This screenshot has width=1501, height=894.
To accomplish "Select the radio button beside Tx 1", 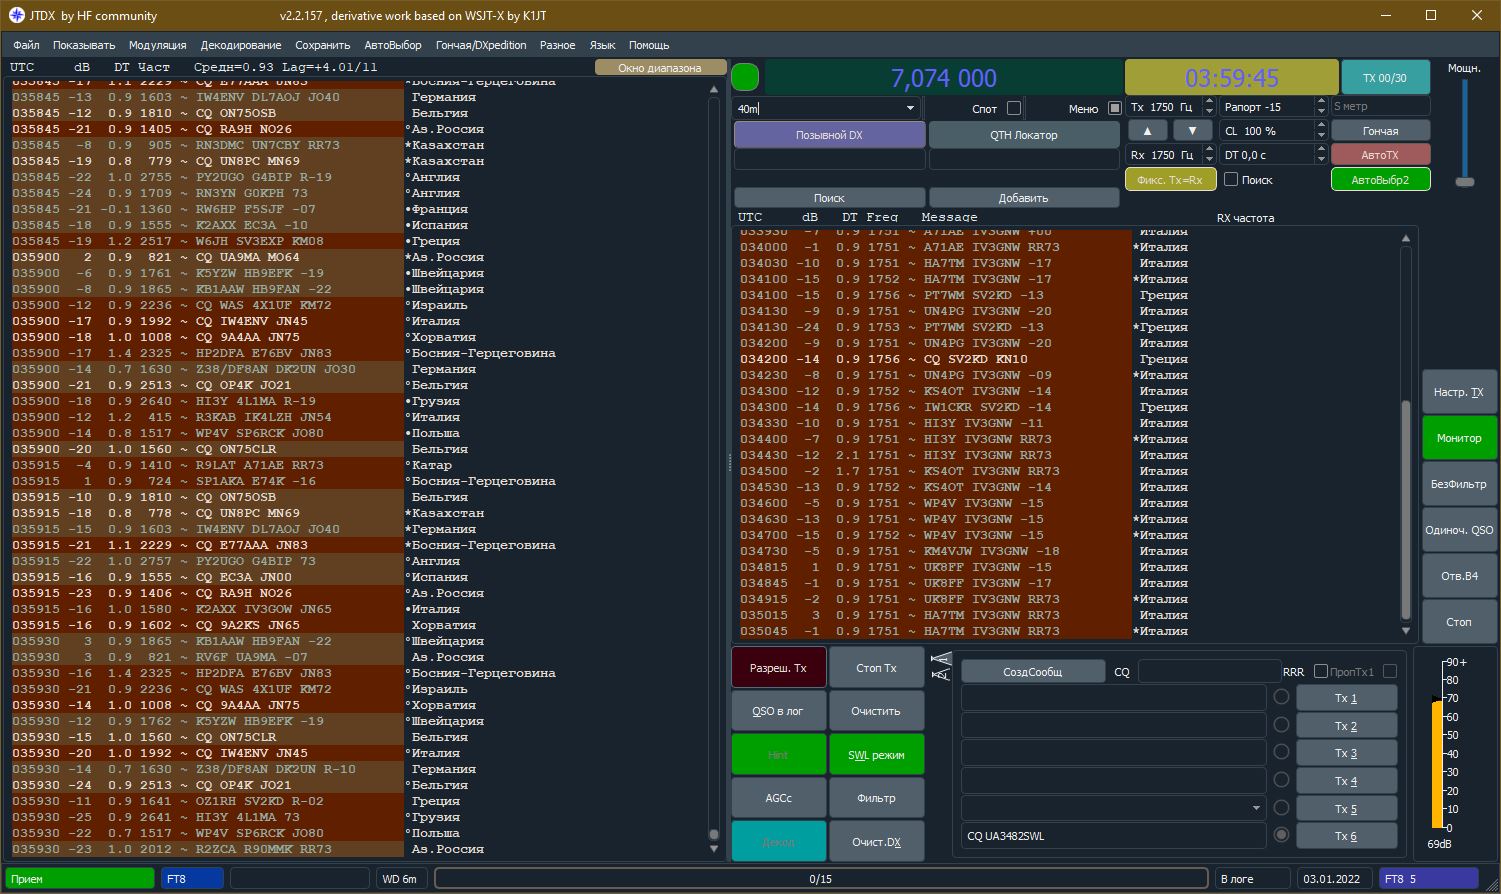I will click(1281, 697).
